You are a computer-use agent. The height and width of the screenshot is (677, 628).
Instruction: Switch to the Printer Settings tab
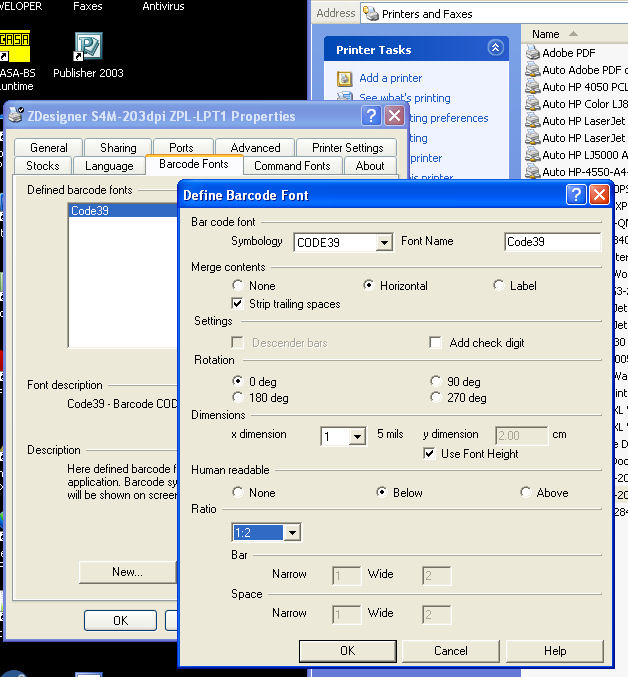pos(347,148)
